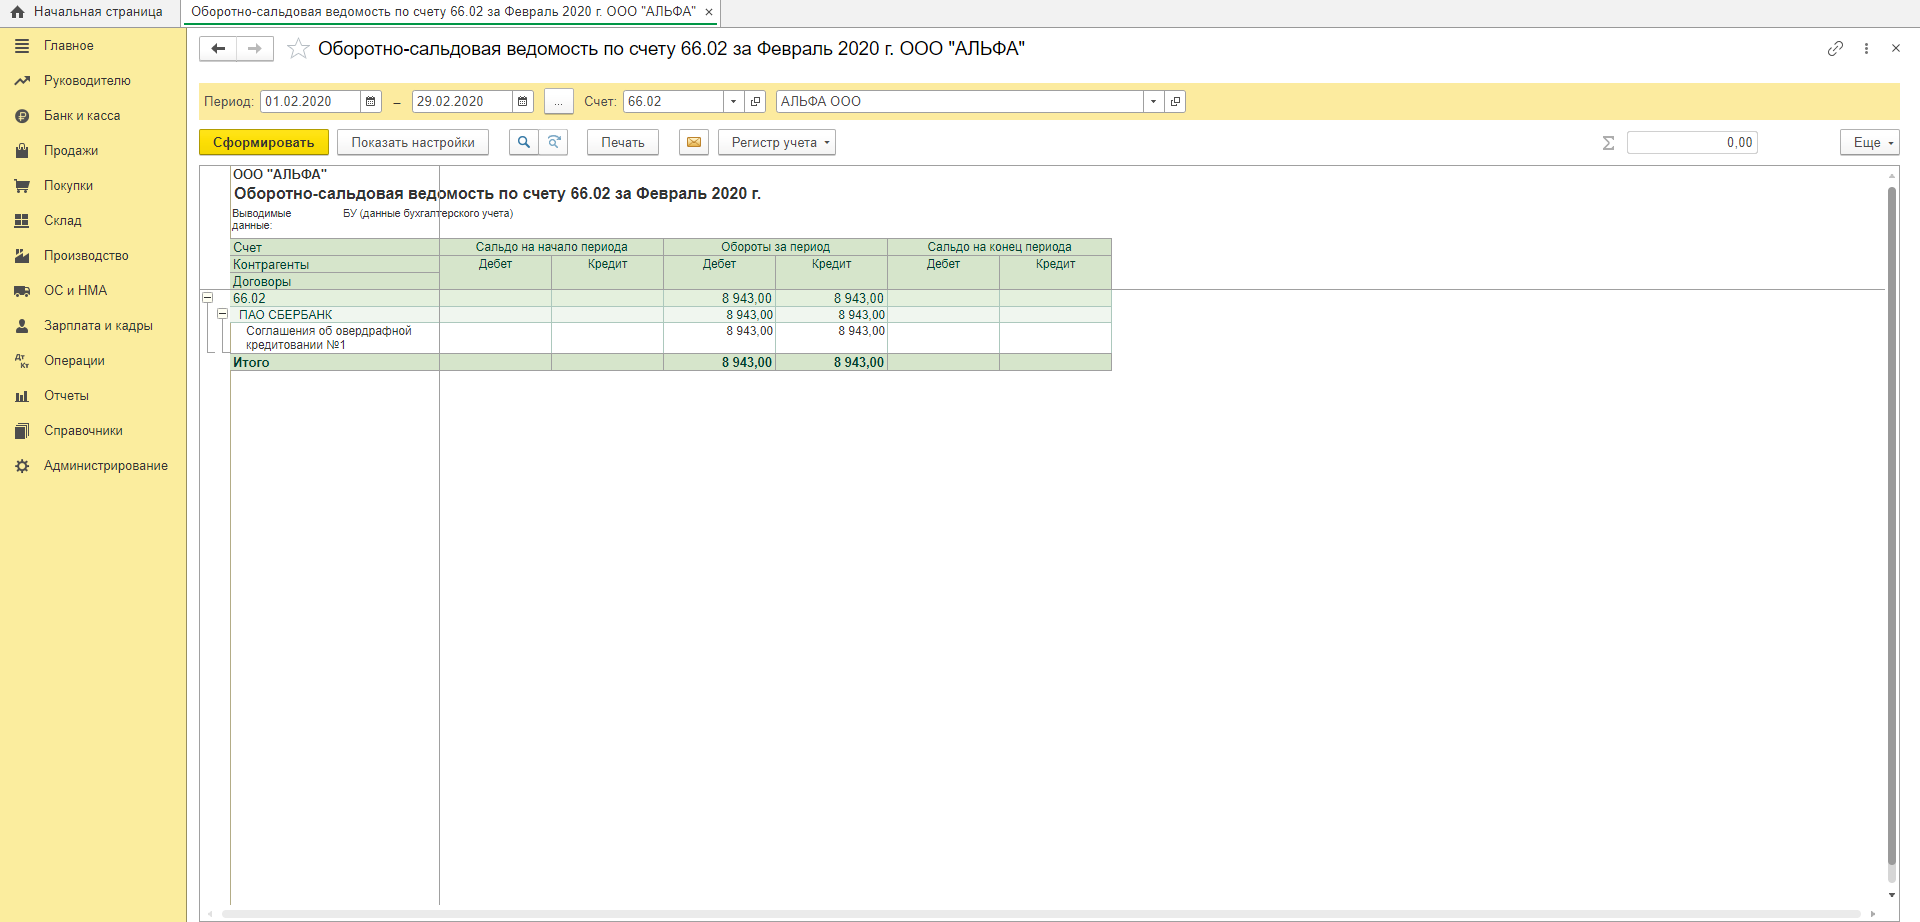1920x922 pixels.
Task: Click the find magnifier icon in the toolbar
Action: [524, 143]
